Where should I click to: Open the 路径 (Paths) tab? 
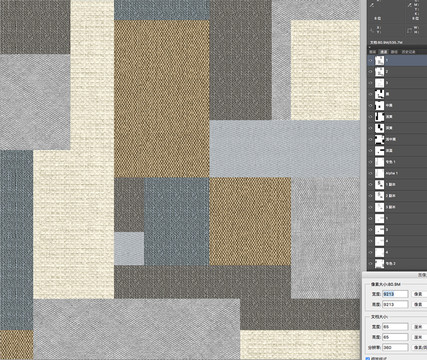pyautogui.click(x=394, y=52)
